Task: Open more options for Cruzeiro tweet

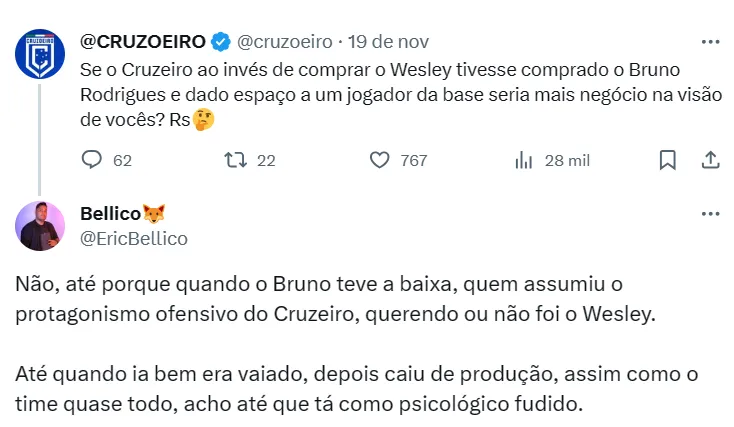Action: coord(710,42)
